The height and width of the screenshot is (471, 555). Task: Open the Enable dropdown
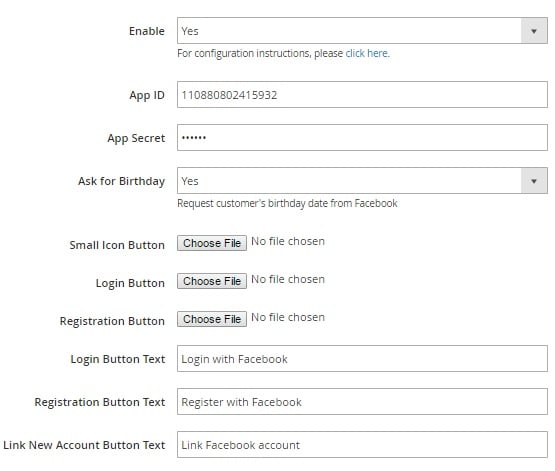pos(362,31)
